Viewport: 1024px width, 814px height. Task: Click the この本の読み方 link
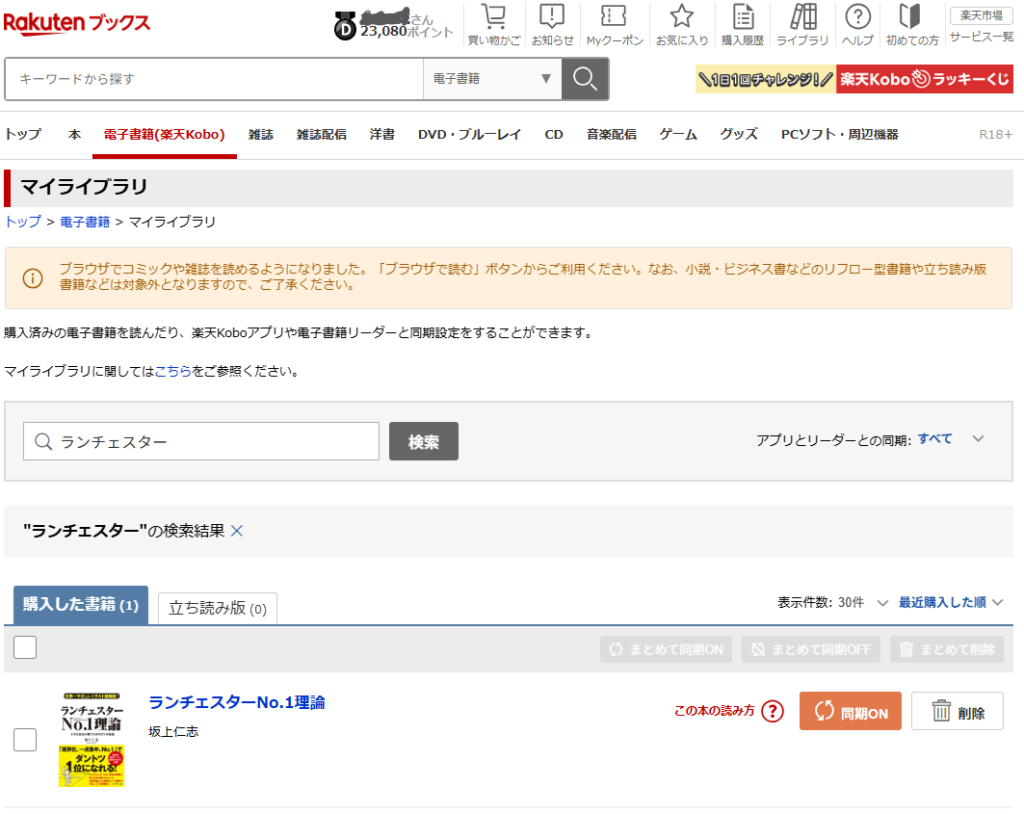point(714,711)
